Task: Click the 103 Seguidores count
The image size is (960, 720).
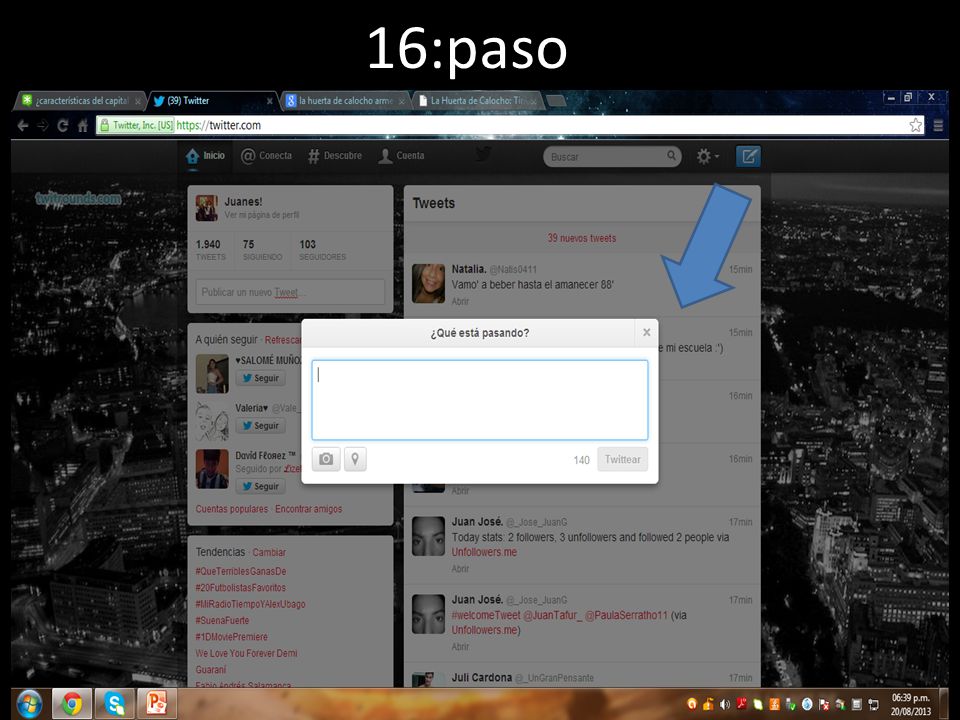Action: tap(322, 249)
